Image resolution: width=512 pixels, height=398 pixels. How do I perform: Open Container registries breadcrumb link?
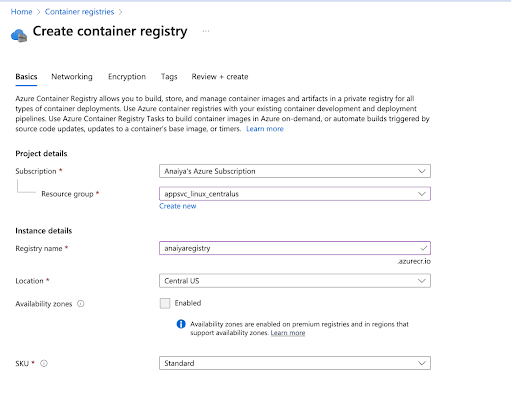coord(79,12)
